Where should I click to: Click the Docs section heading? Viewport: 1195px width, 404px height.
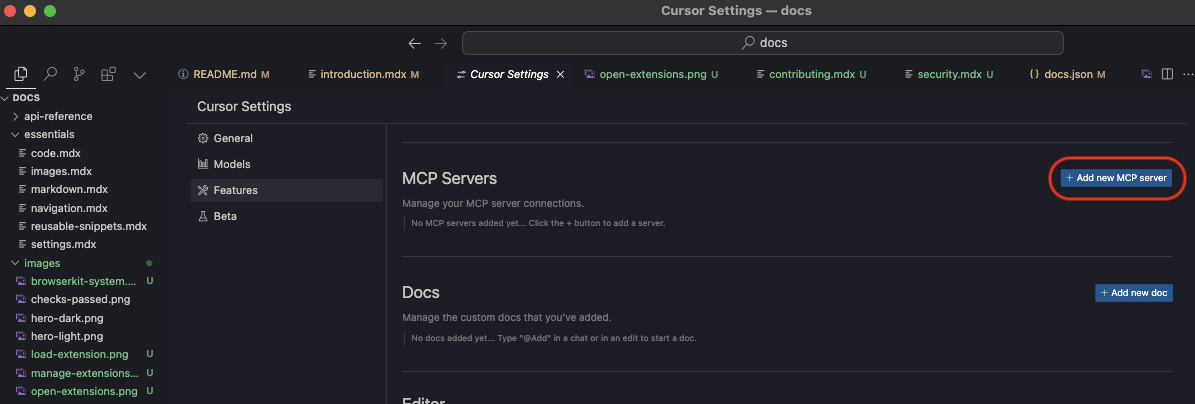pyautogui.click(x=421, y=293)
